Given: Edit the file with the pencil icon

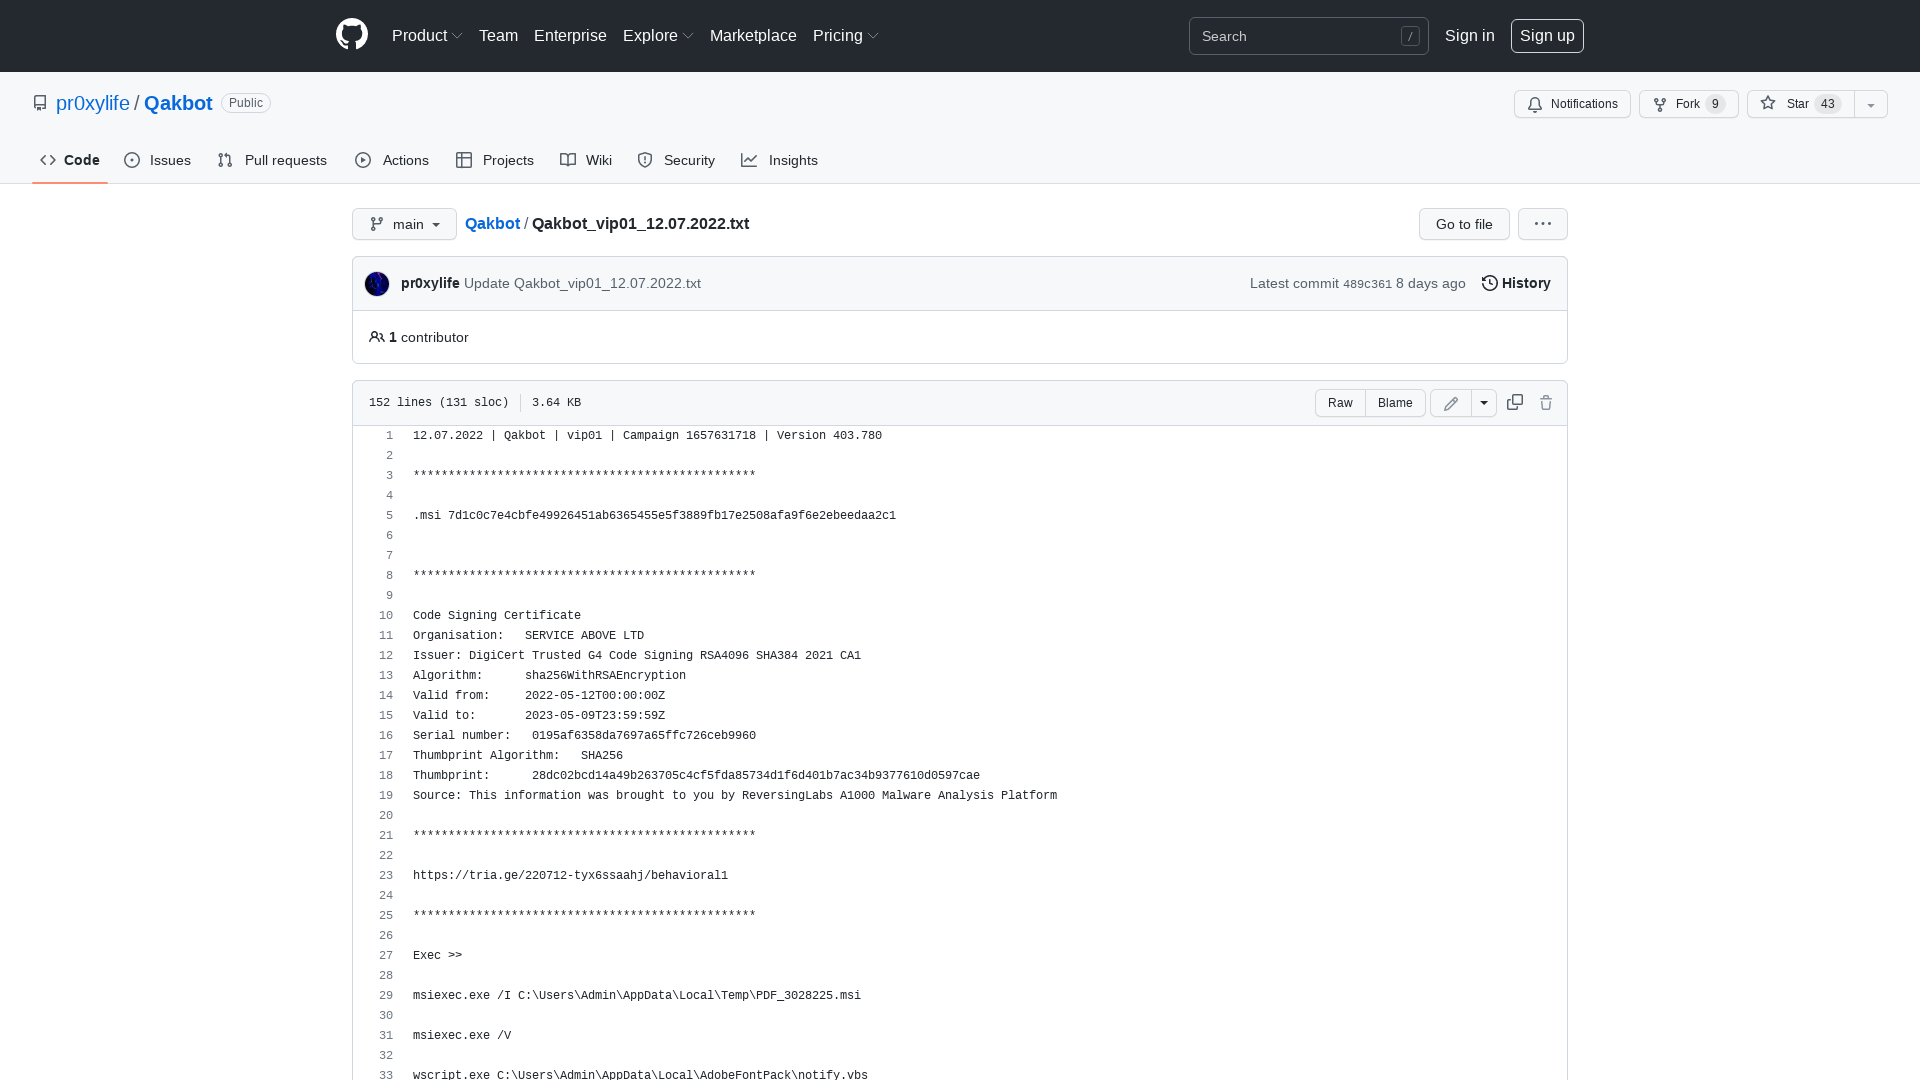Looking at the screenshot, I should click(x=1450, y=402).
